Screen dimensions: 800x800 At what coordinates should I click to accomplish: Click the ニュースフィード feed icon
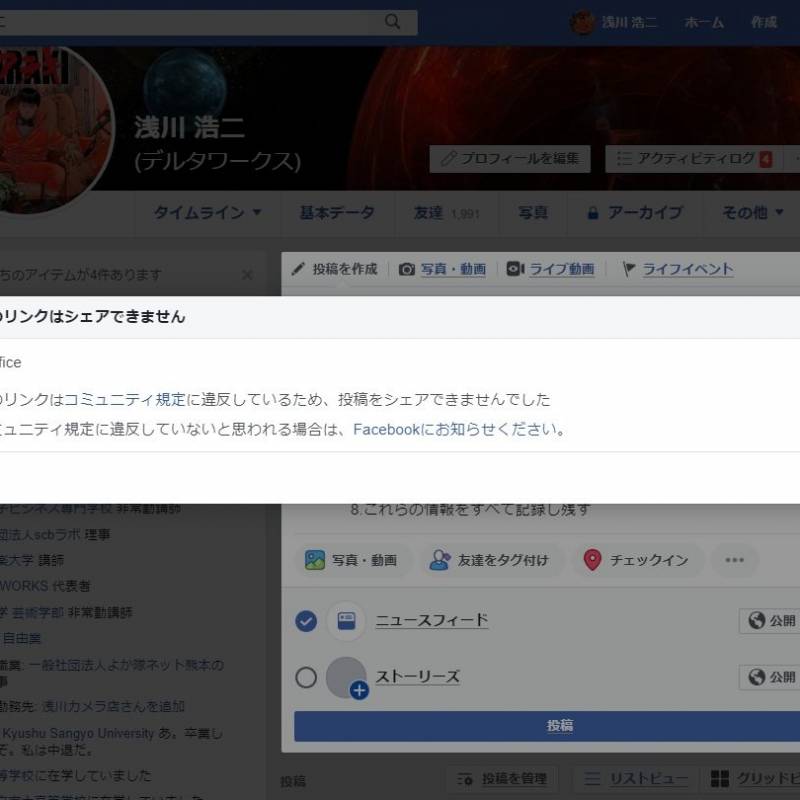(x=346, y=621)
